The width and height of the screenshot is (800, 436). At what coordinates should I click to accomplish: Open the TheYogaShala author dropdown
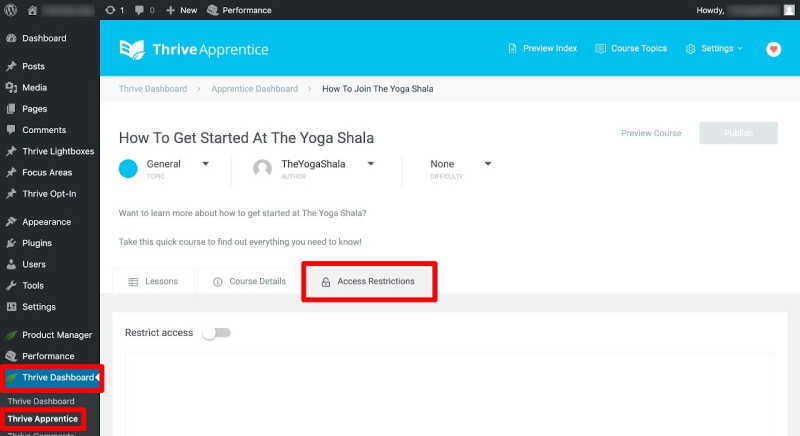370,164
